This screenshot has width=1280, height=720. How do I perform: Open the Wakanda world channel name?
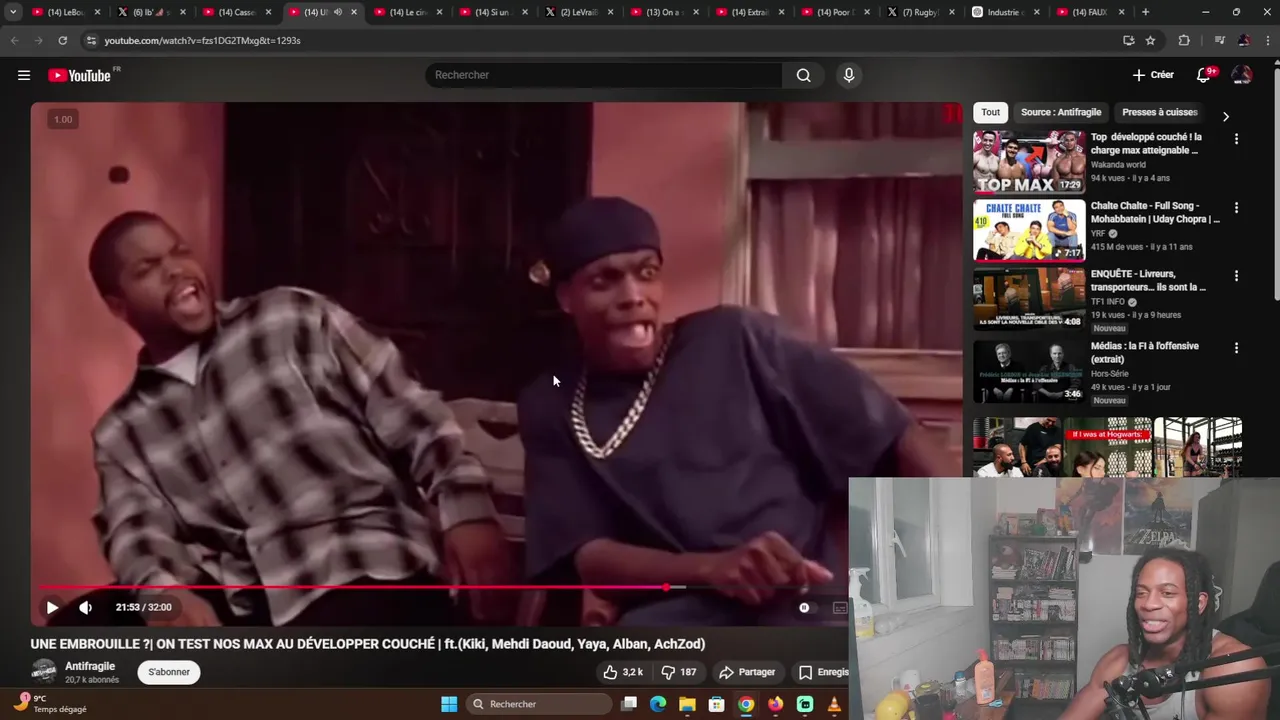(1118, 165)
